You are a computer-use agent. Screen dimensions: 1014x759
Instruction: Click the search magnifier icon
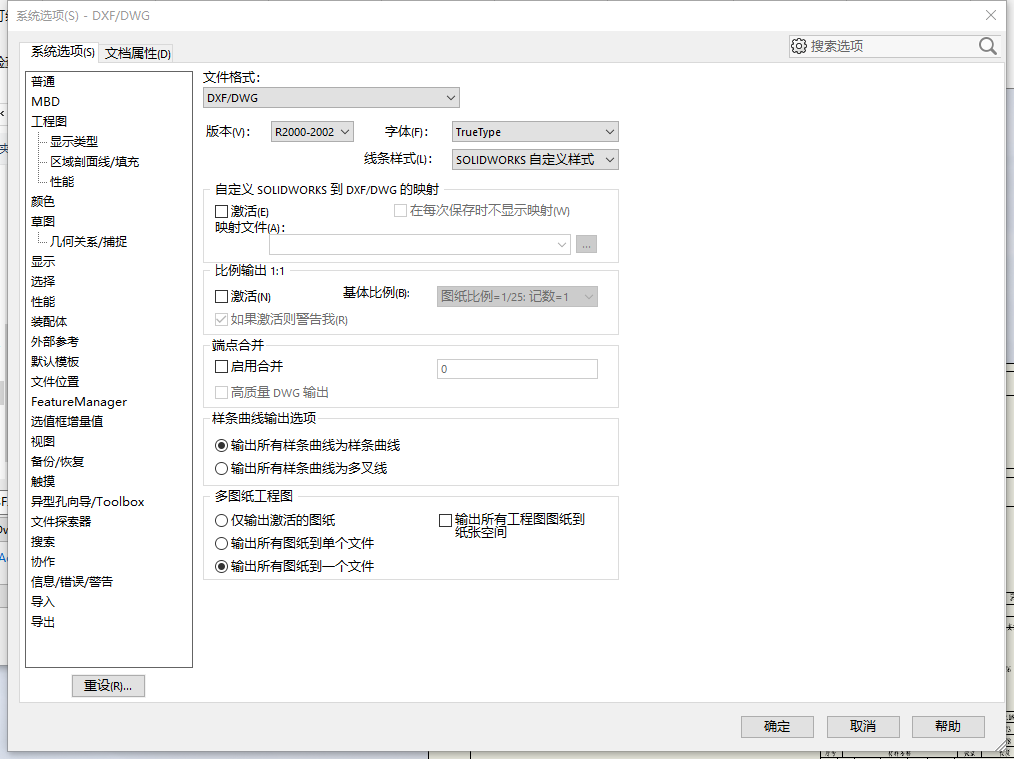coord(987,46)
